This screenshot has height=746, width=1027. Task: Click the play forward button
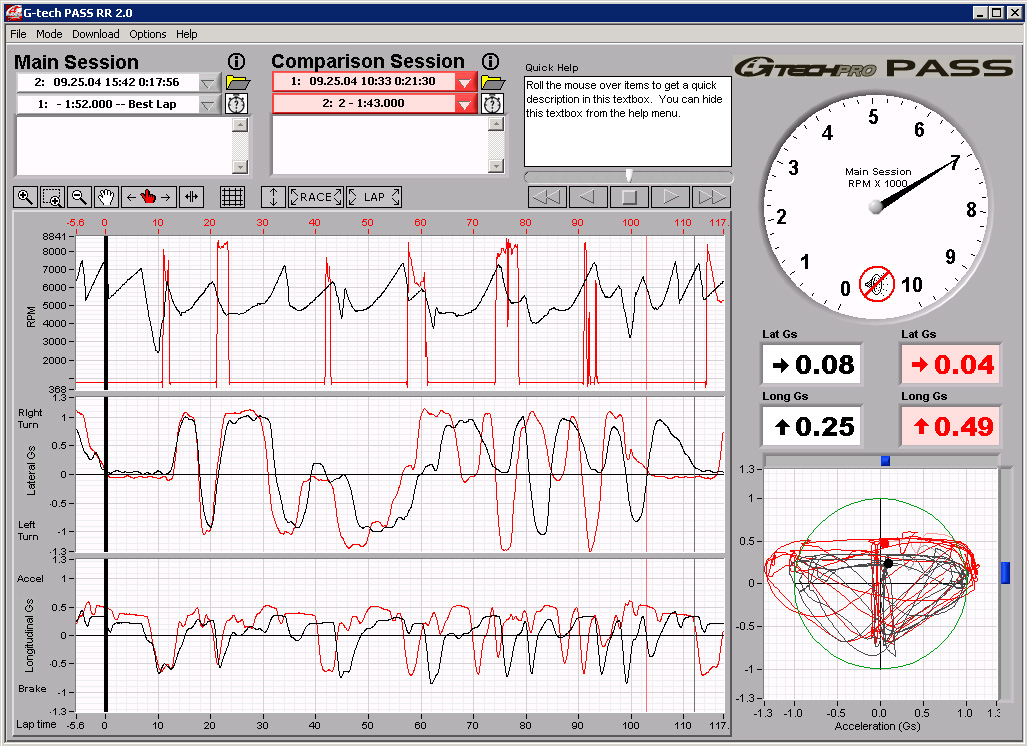coord(670,197)
